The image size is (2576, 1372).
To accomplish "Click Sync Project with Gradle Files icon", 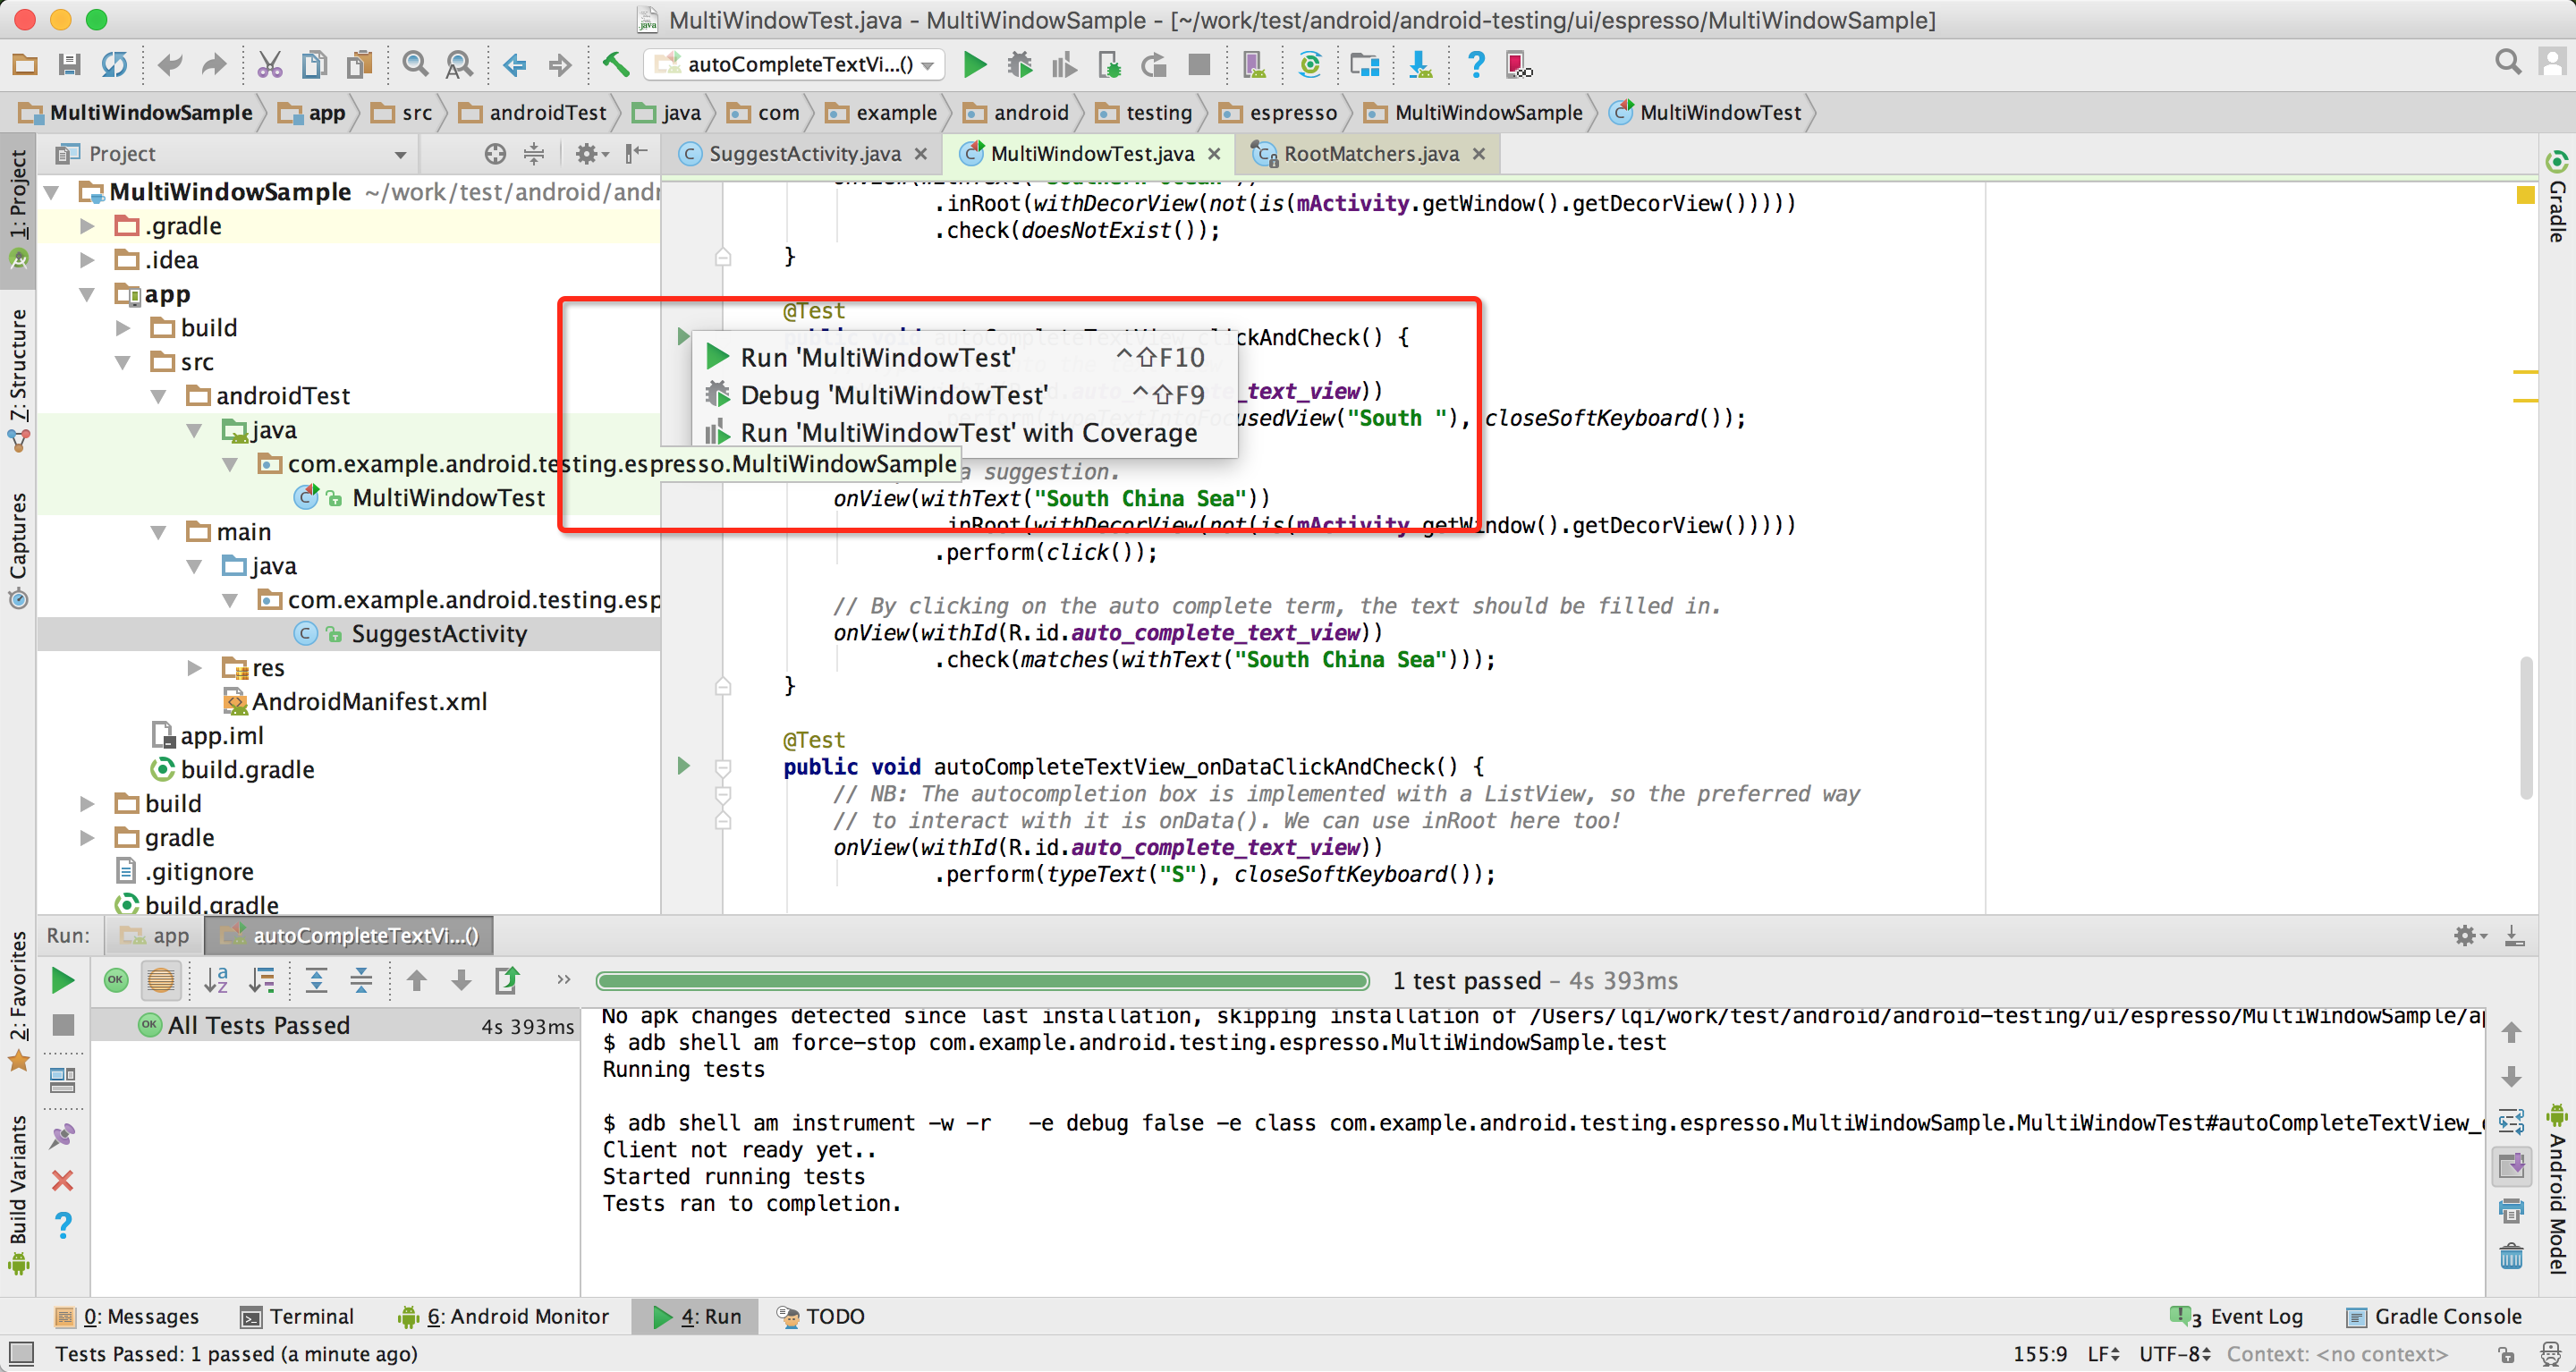I will tap(1309, 65).
